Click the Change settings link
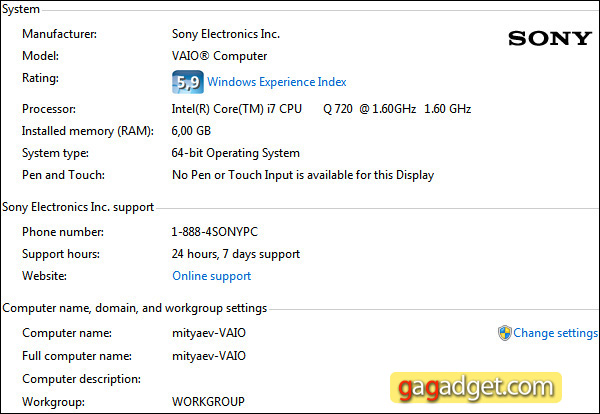Viewport: 600px width, 414px height. [555, 333]
